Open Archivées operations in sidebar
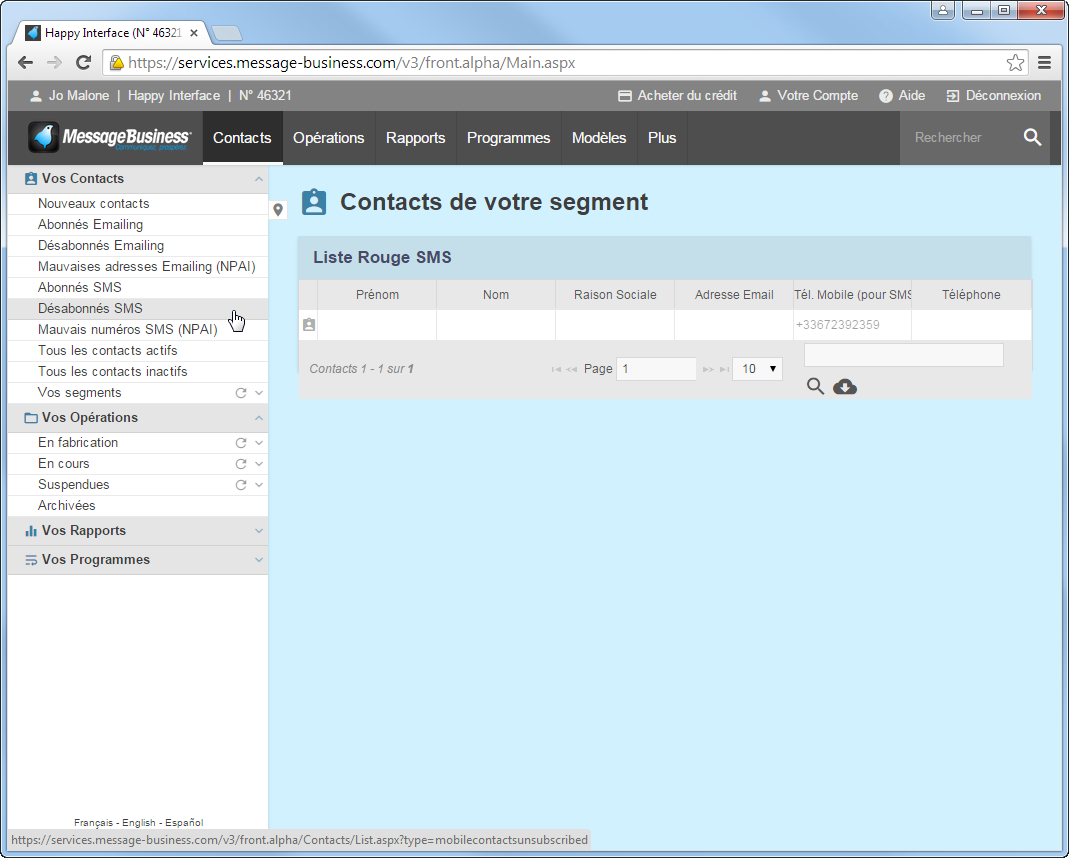1069x858 pixels. coord(138,506)
